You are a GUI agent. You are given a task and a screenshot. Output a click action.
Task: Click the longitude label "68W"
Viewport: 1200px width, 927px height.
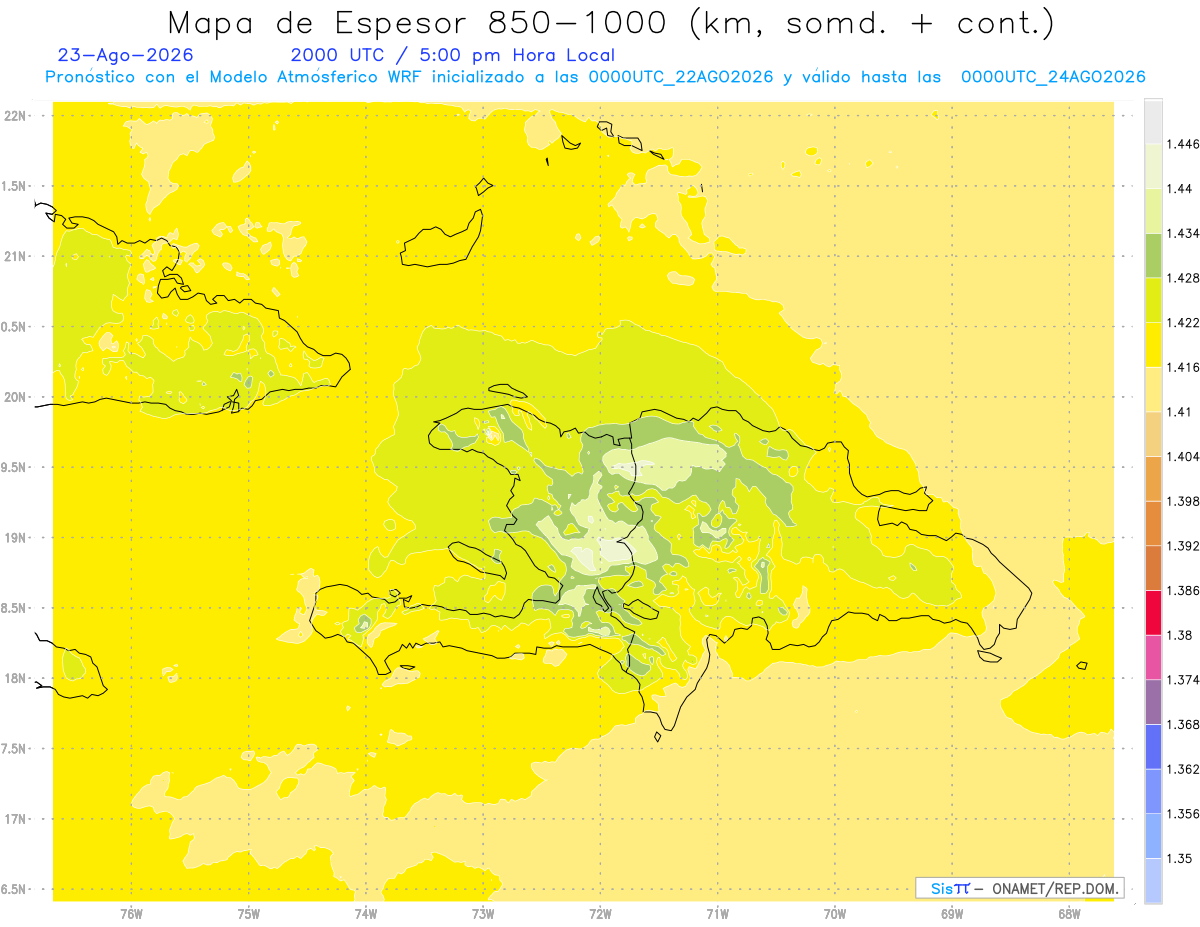pos(1068,914)
